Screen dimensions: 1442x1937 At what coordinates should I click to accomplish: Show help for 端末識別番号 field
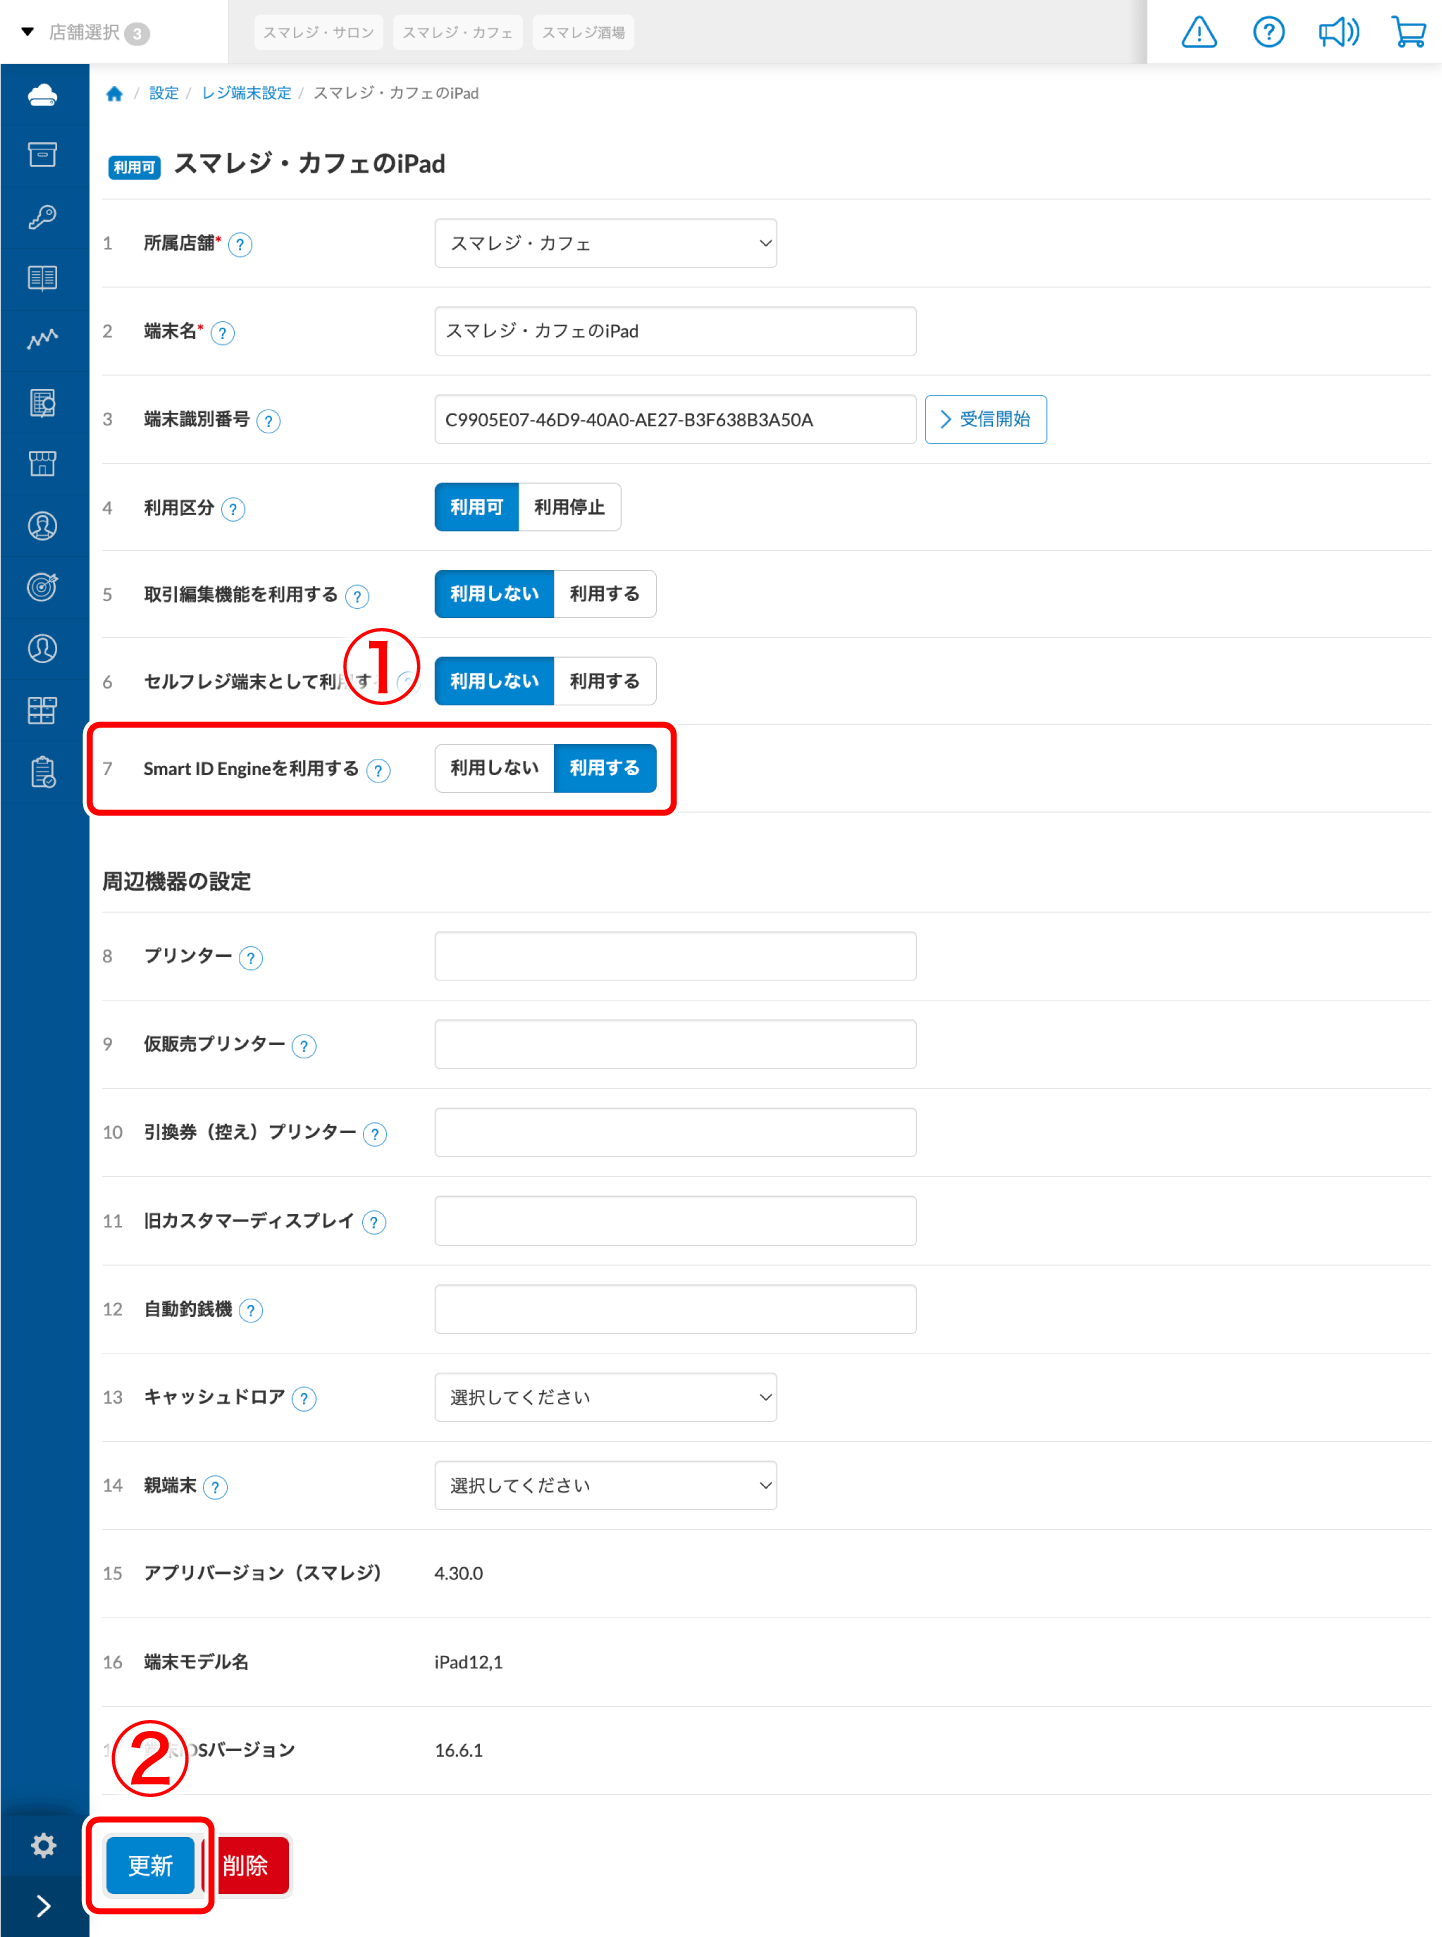click(268, 421)
